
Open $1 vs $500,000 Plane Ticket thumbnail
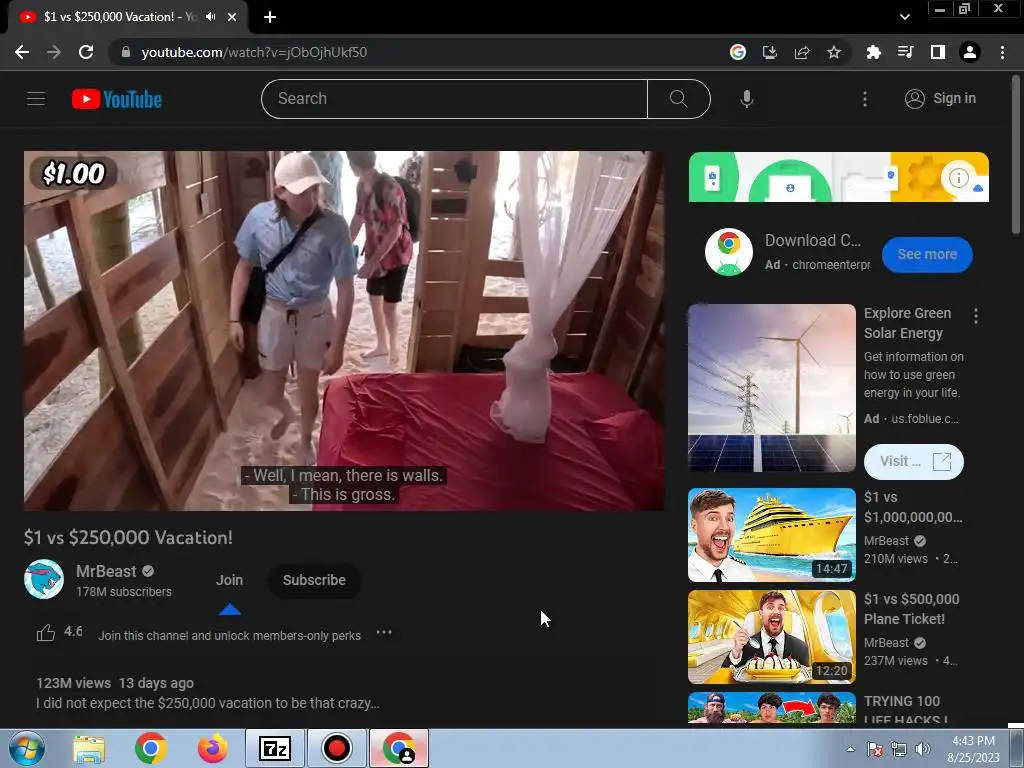[772, 637]
